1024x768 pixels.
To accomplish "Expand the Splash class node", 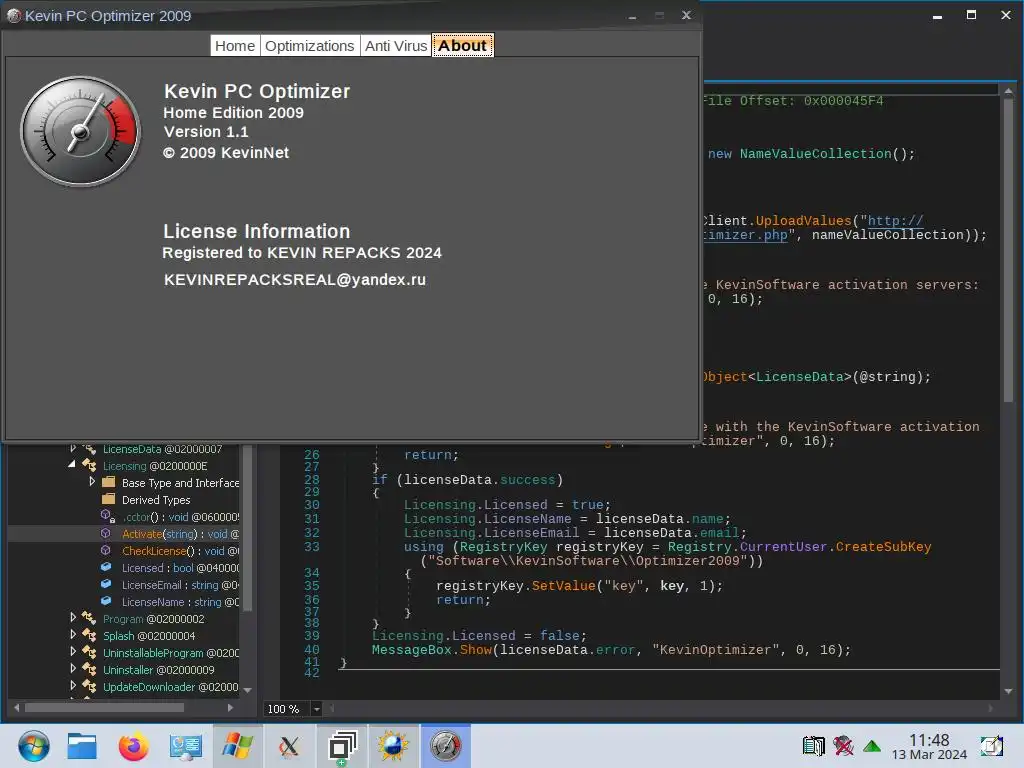I will [73, 634].
